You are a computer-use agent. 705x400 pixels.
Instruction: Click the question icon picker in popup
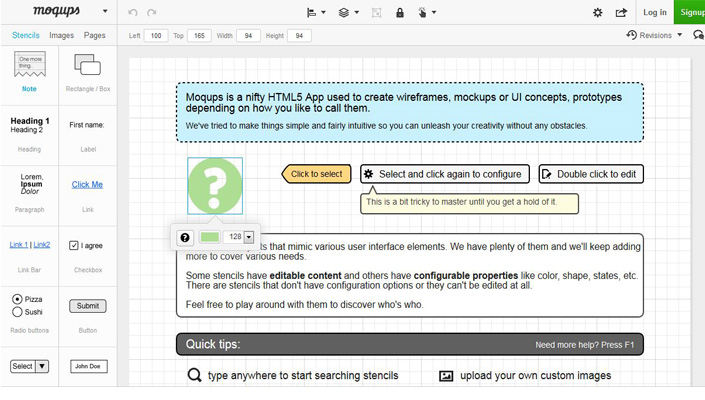pos(185,237)
